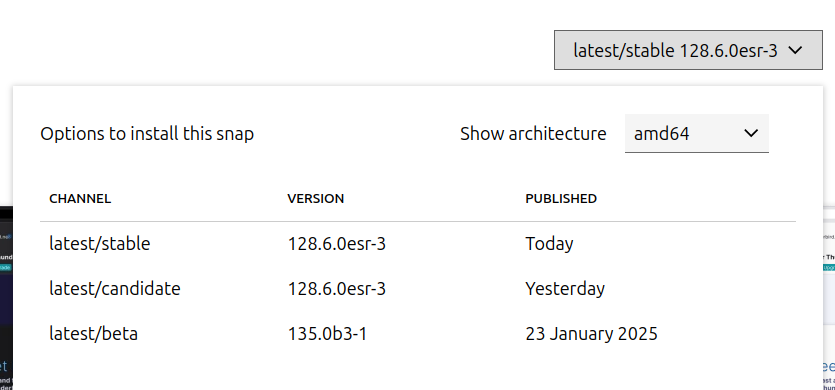Click the CHANNEL column header
Image resolution: width=835 pixels, height=390 pixels.
[x=80, y=199]
